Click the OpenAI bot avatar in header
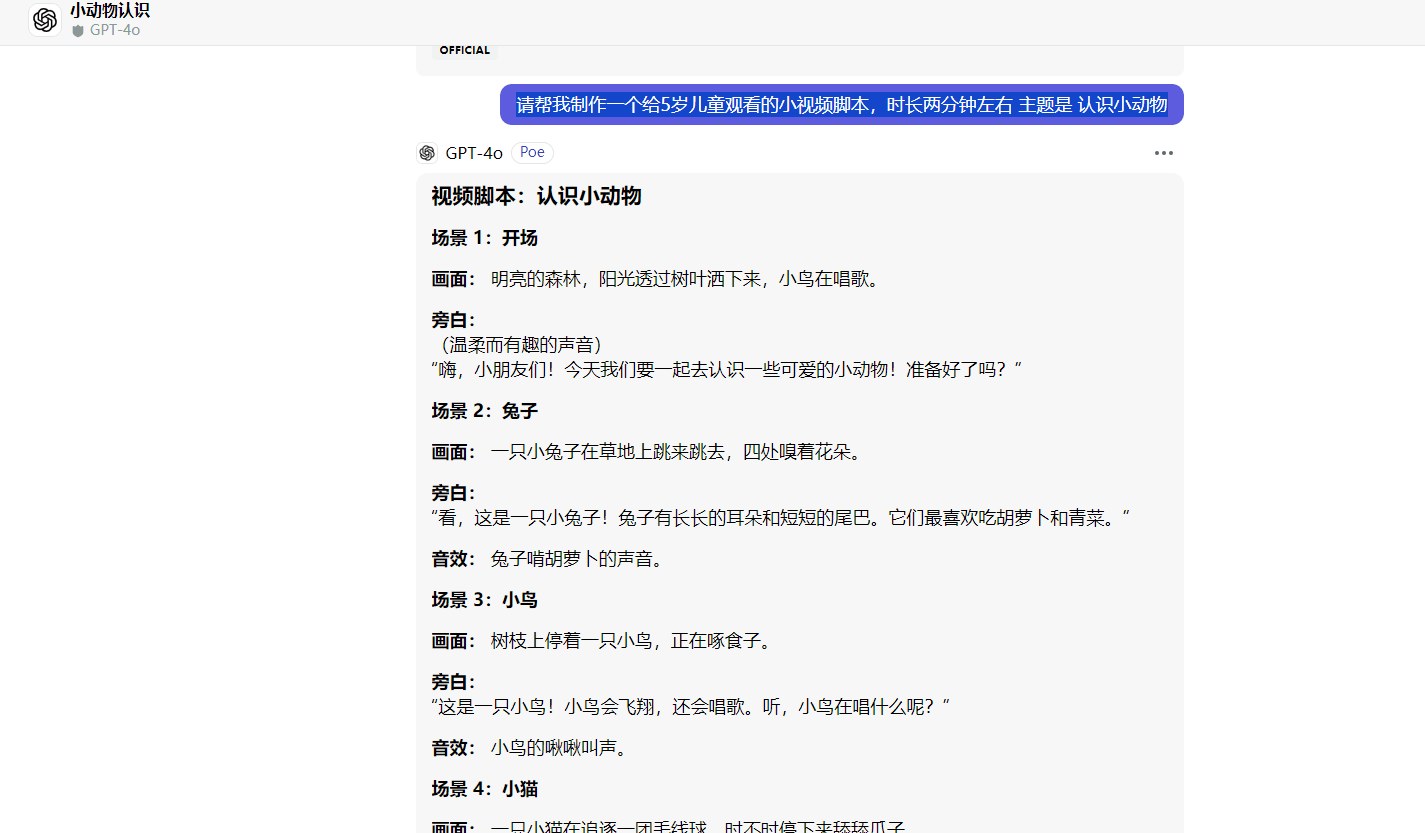 coord(45,20)
